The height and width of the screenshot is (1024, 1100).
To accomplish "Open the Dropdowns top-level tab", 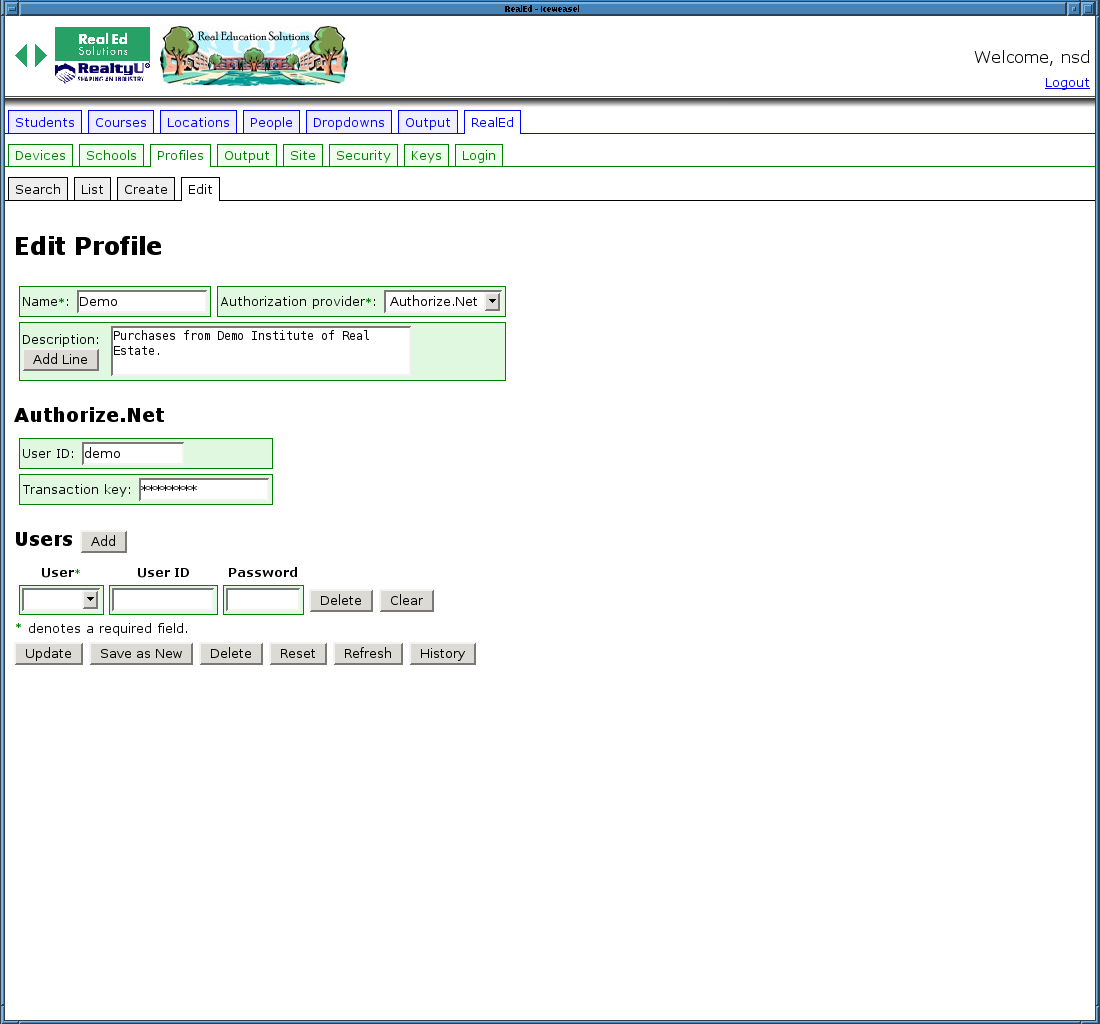I will coord(348,122).
